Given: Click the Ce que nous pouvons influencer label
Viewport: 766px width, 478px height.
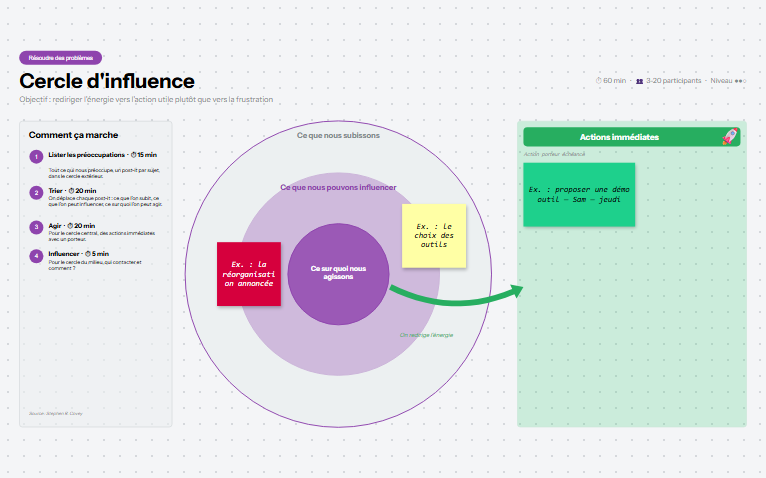Looking at the screenshot, I should tap(338, 187).
